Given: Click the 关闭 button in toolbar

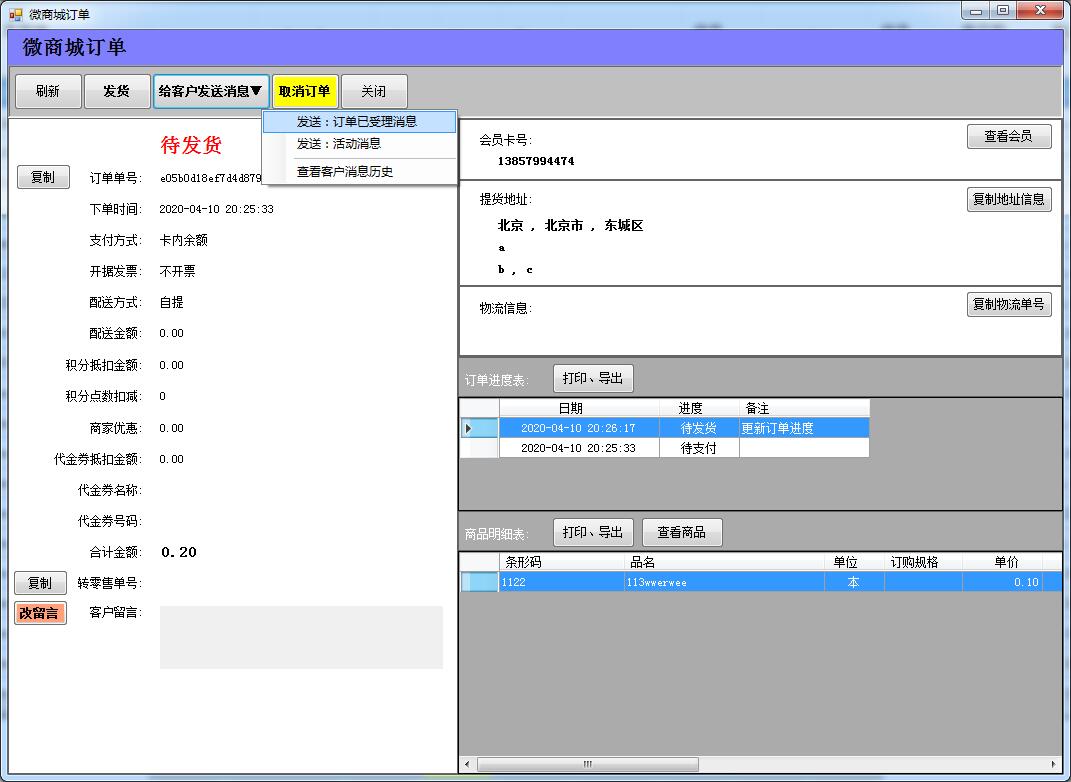Looking at the screenshot, I should pyautogui.click(x=374, y=92).
